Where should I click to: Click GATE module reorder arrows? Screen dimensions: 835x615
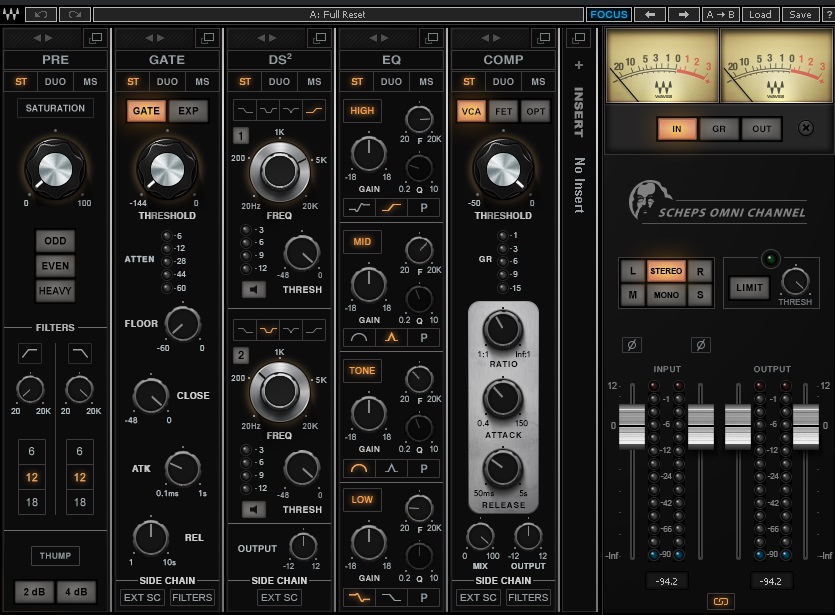(x=154, y=38)
